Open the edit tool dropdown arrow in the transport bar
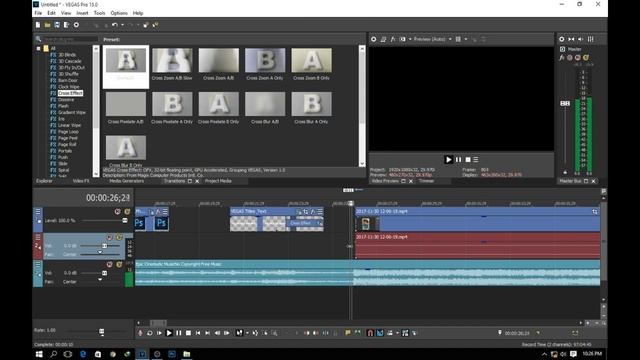The height and width of the screenshot is (360, 640). pyautogui.click(x=247, y=333)
